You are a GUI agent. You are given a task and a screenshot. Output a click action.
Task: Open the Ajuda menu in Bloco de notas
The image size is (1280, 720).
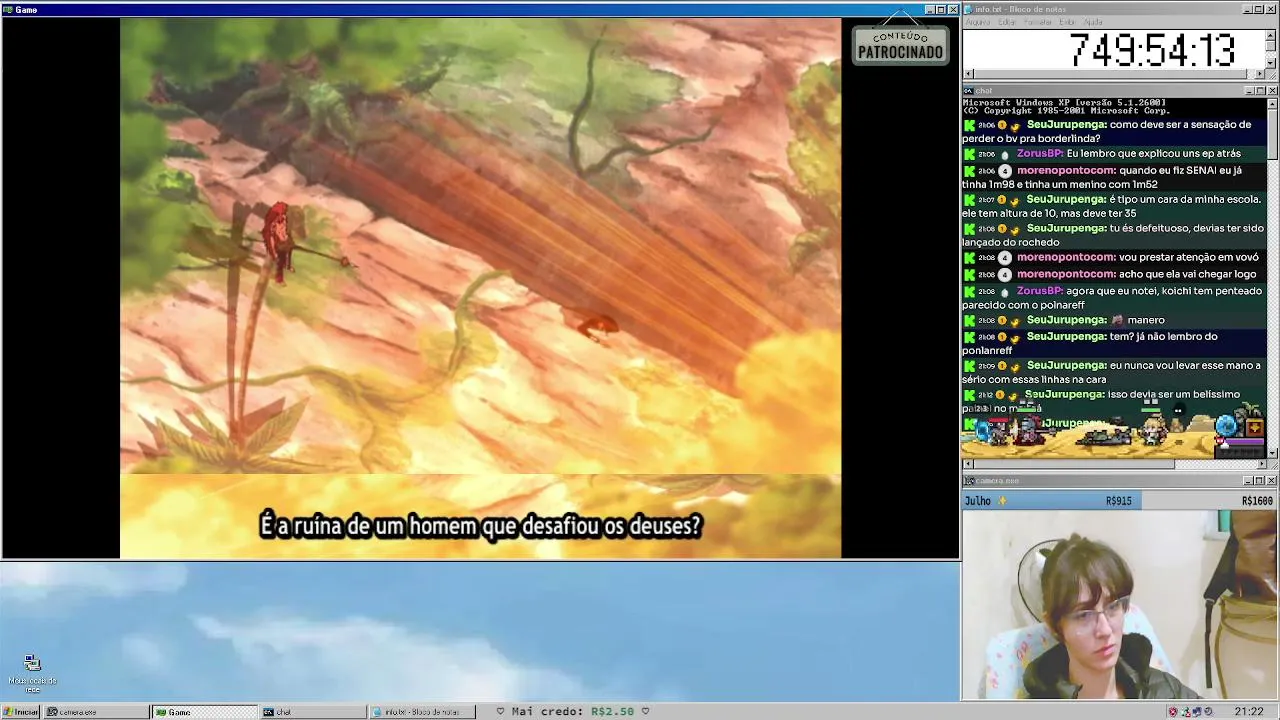coord(1093,22)
